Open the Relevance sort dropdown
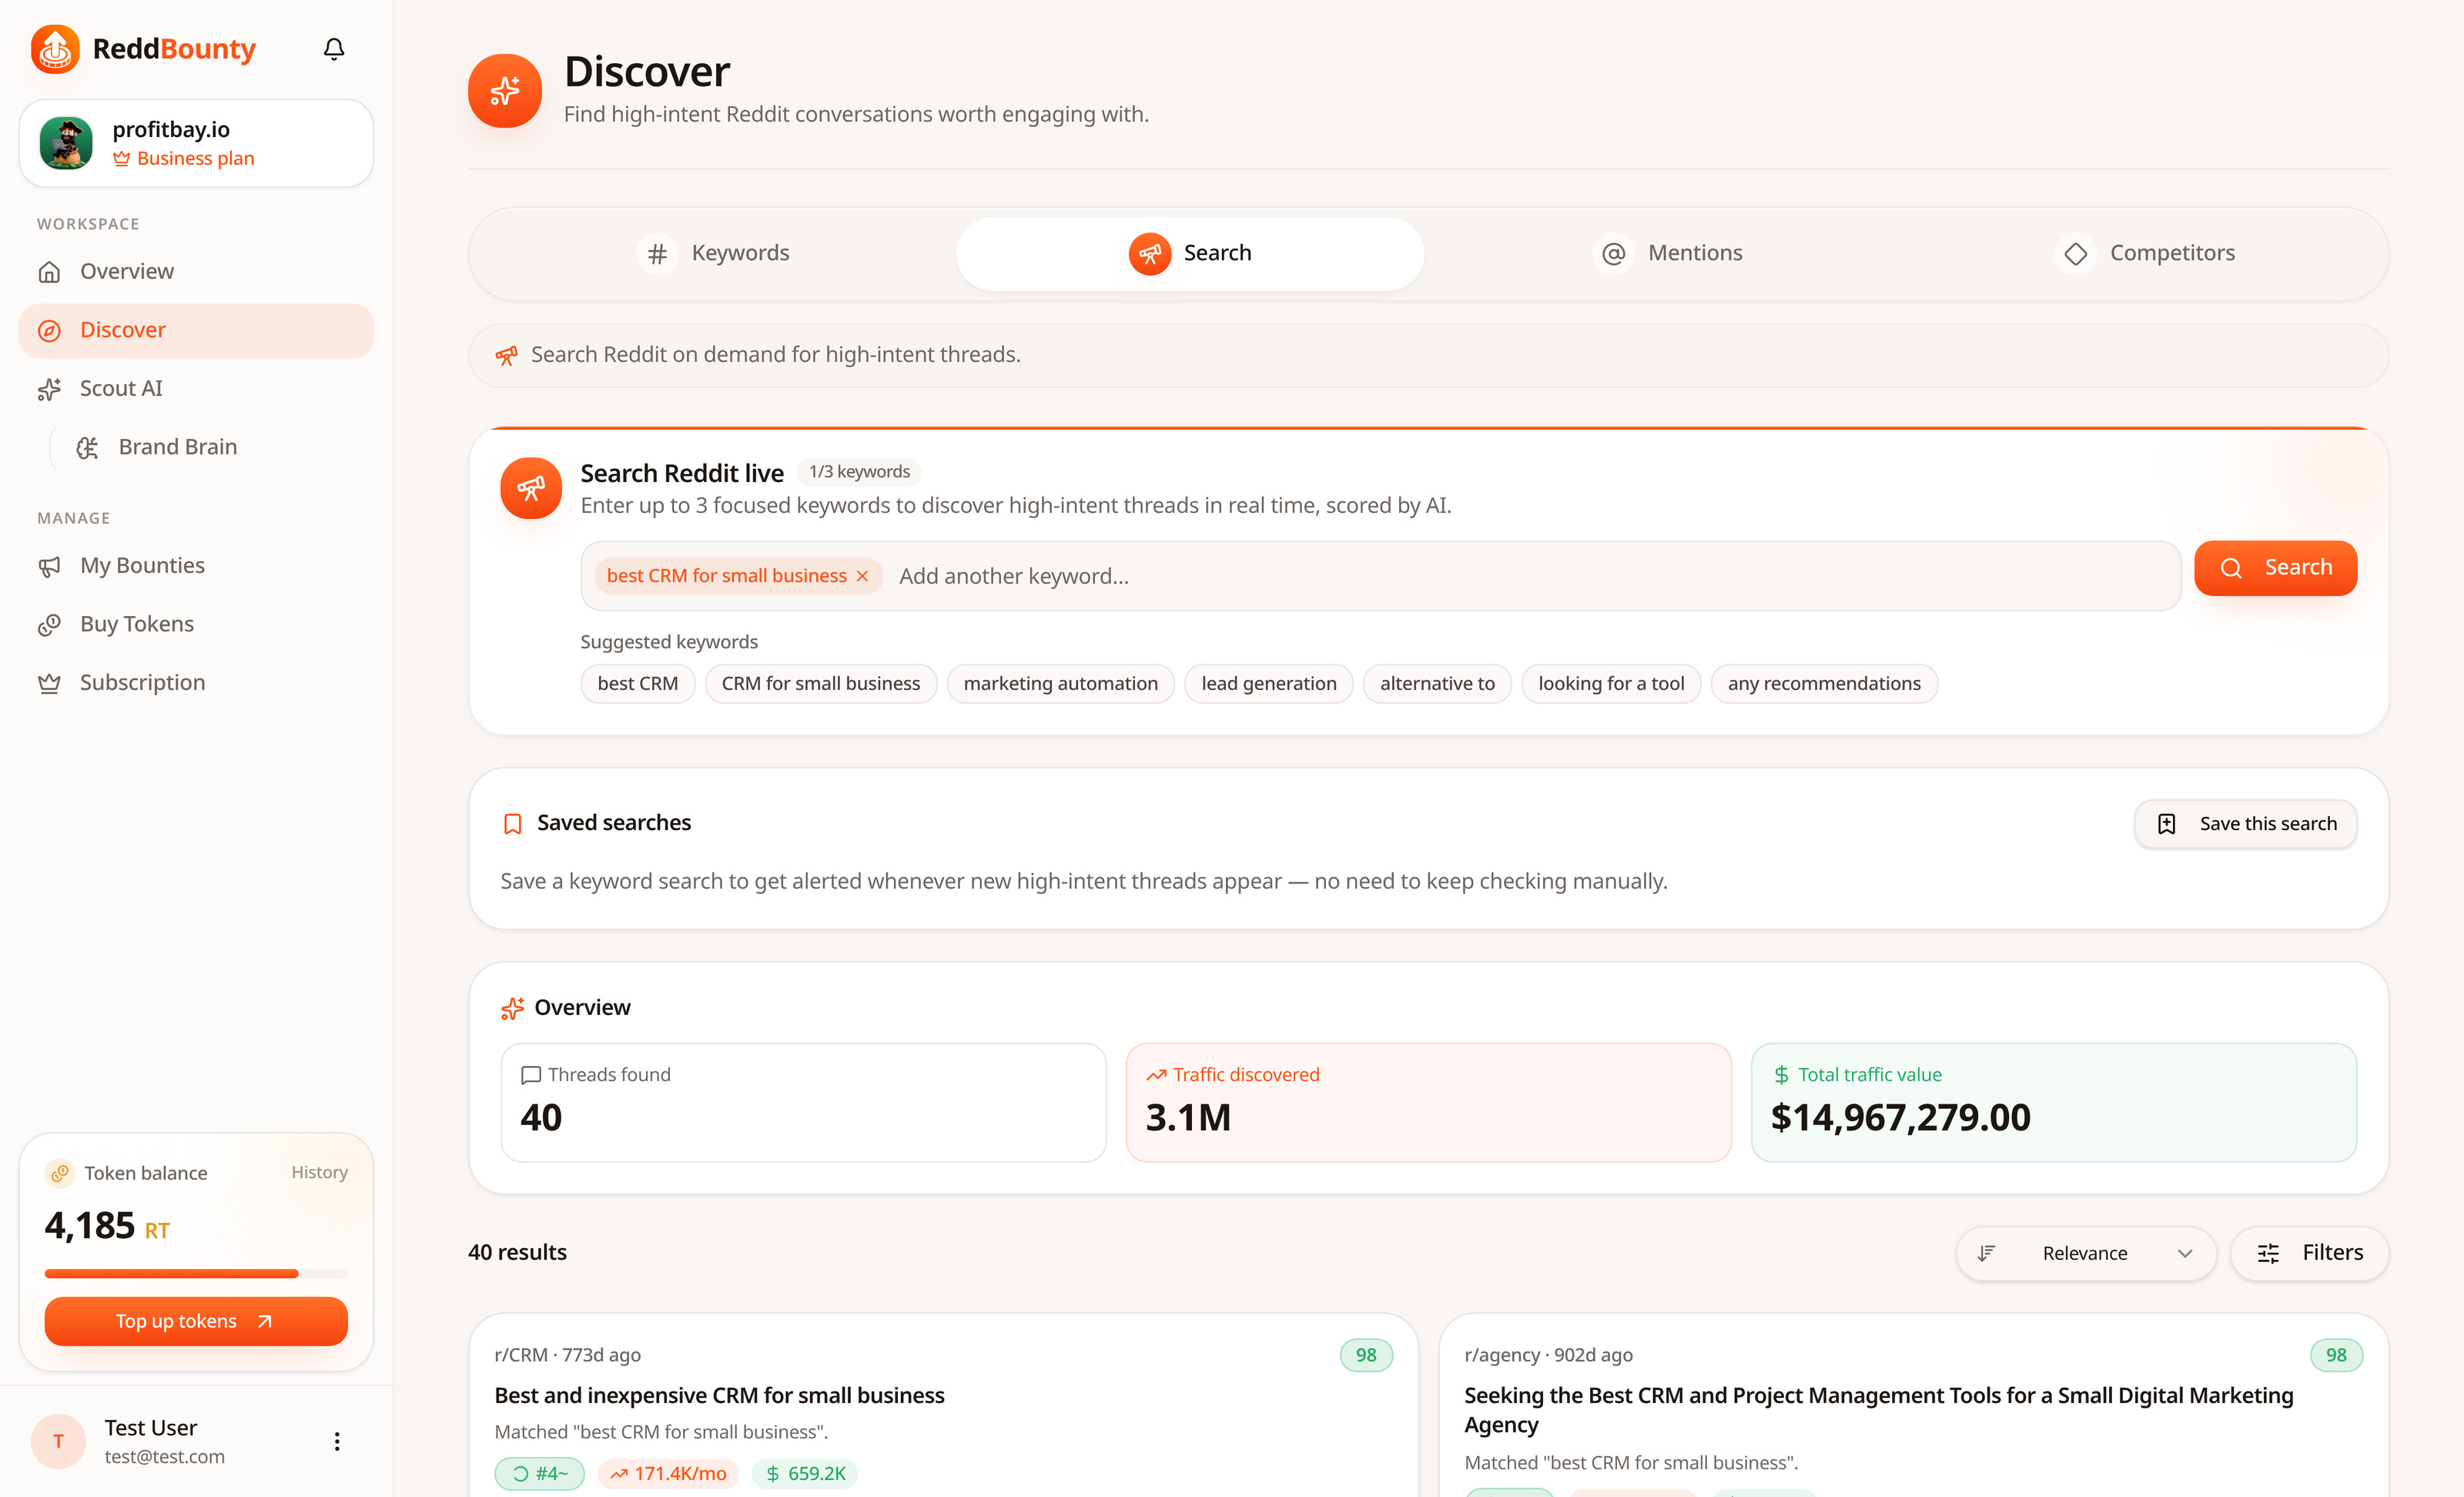The width and height of the screenshot is (2464, 1497). [2086, 1254]
